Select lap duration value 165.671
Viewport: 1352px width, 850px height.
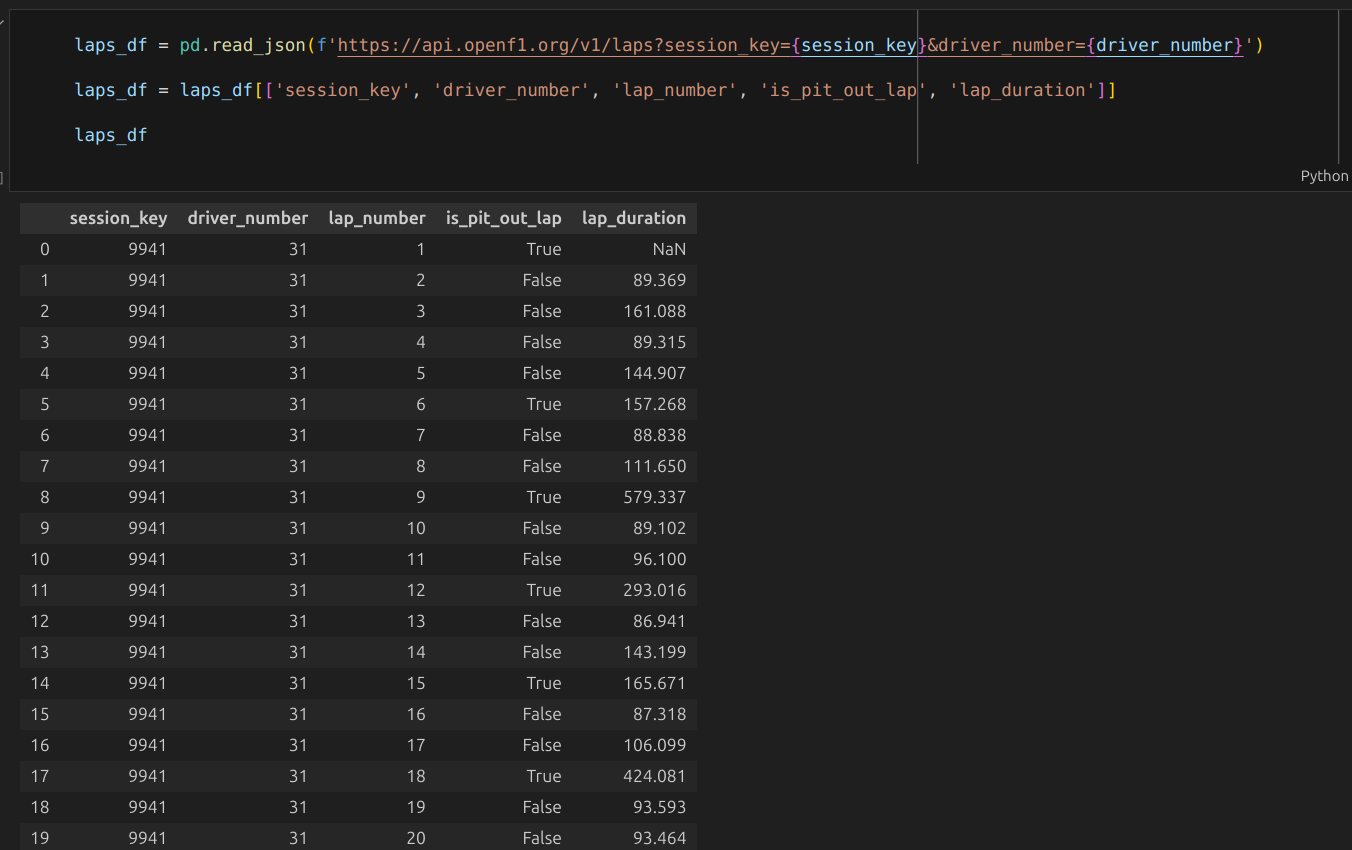[x=655, y=683]
